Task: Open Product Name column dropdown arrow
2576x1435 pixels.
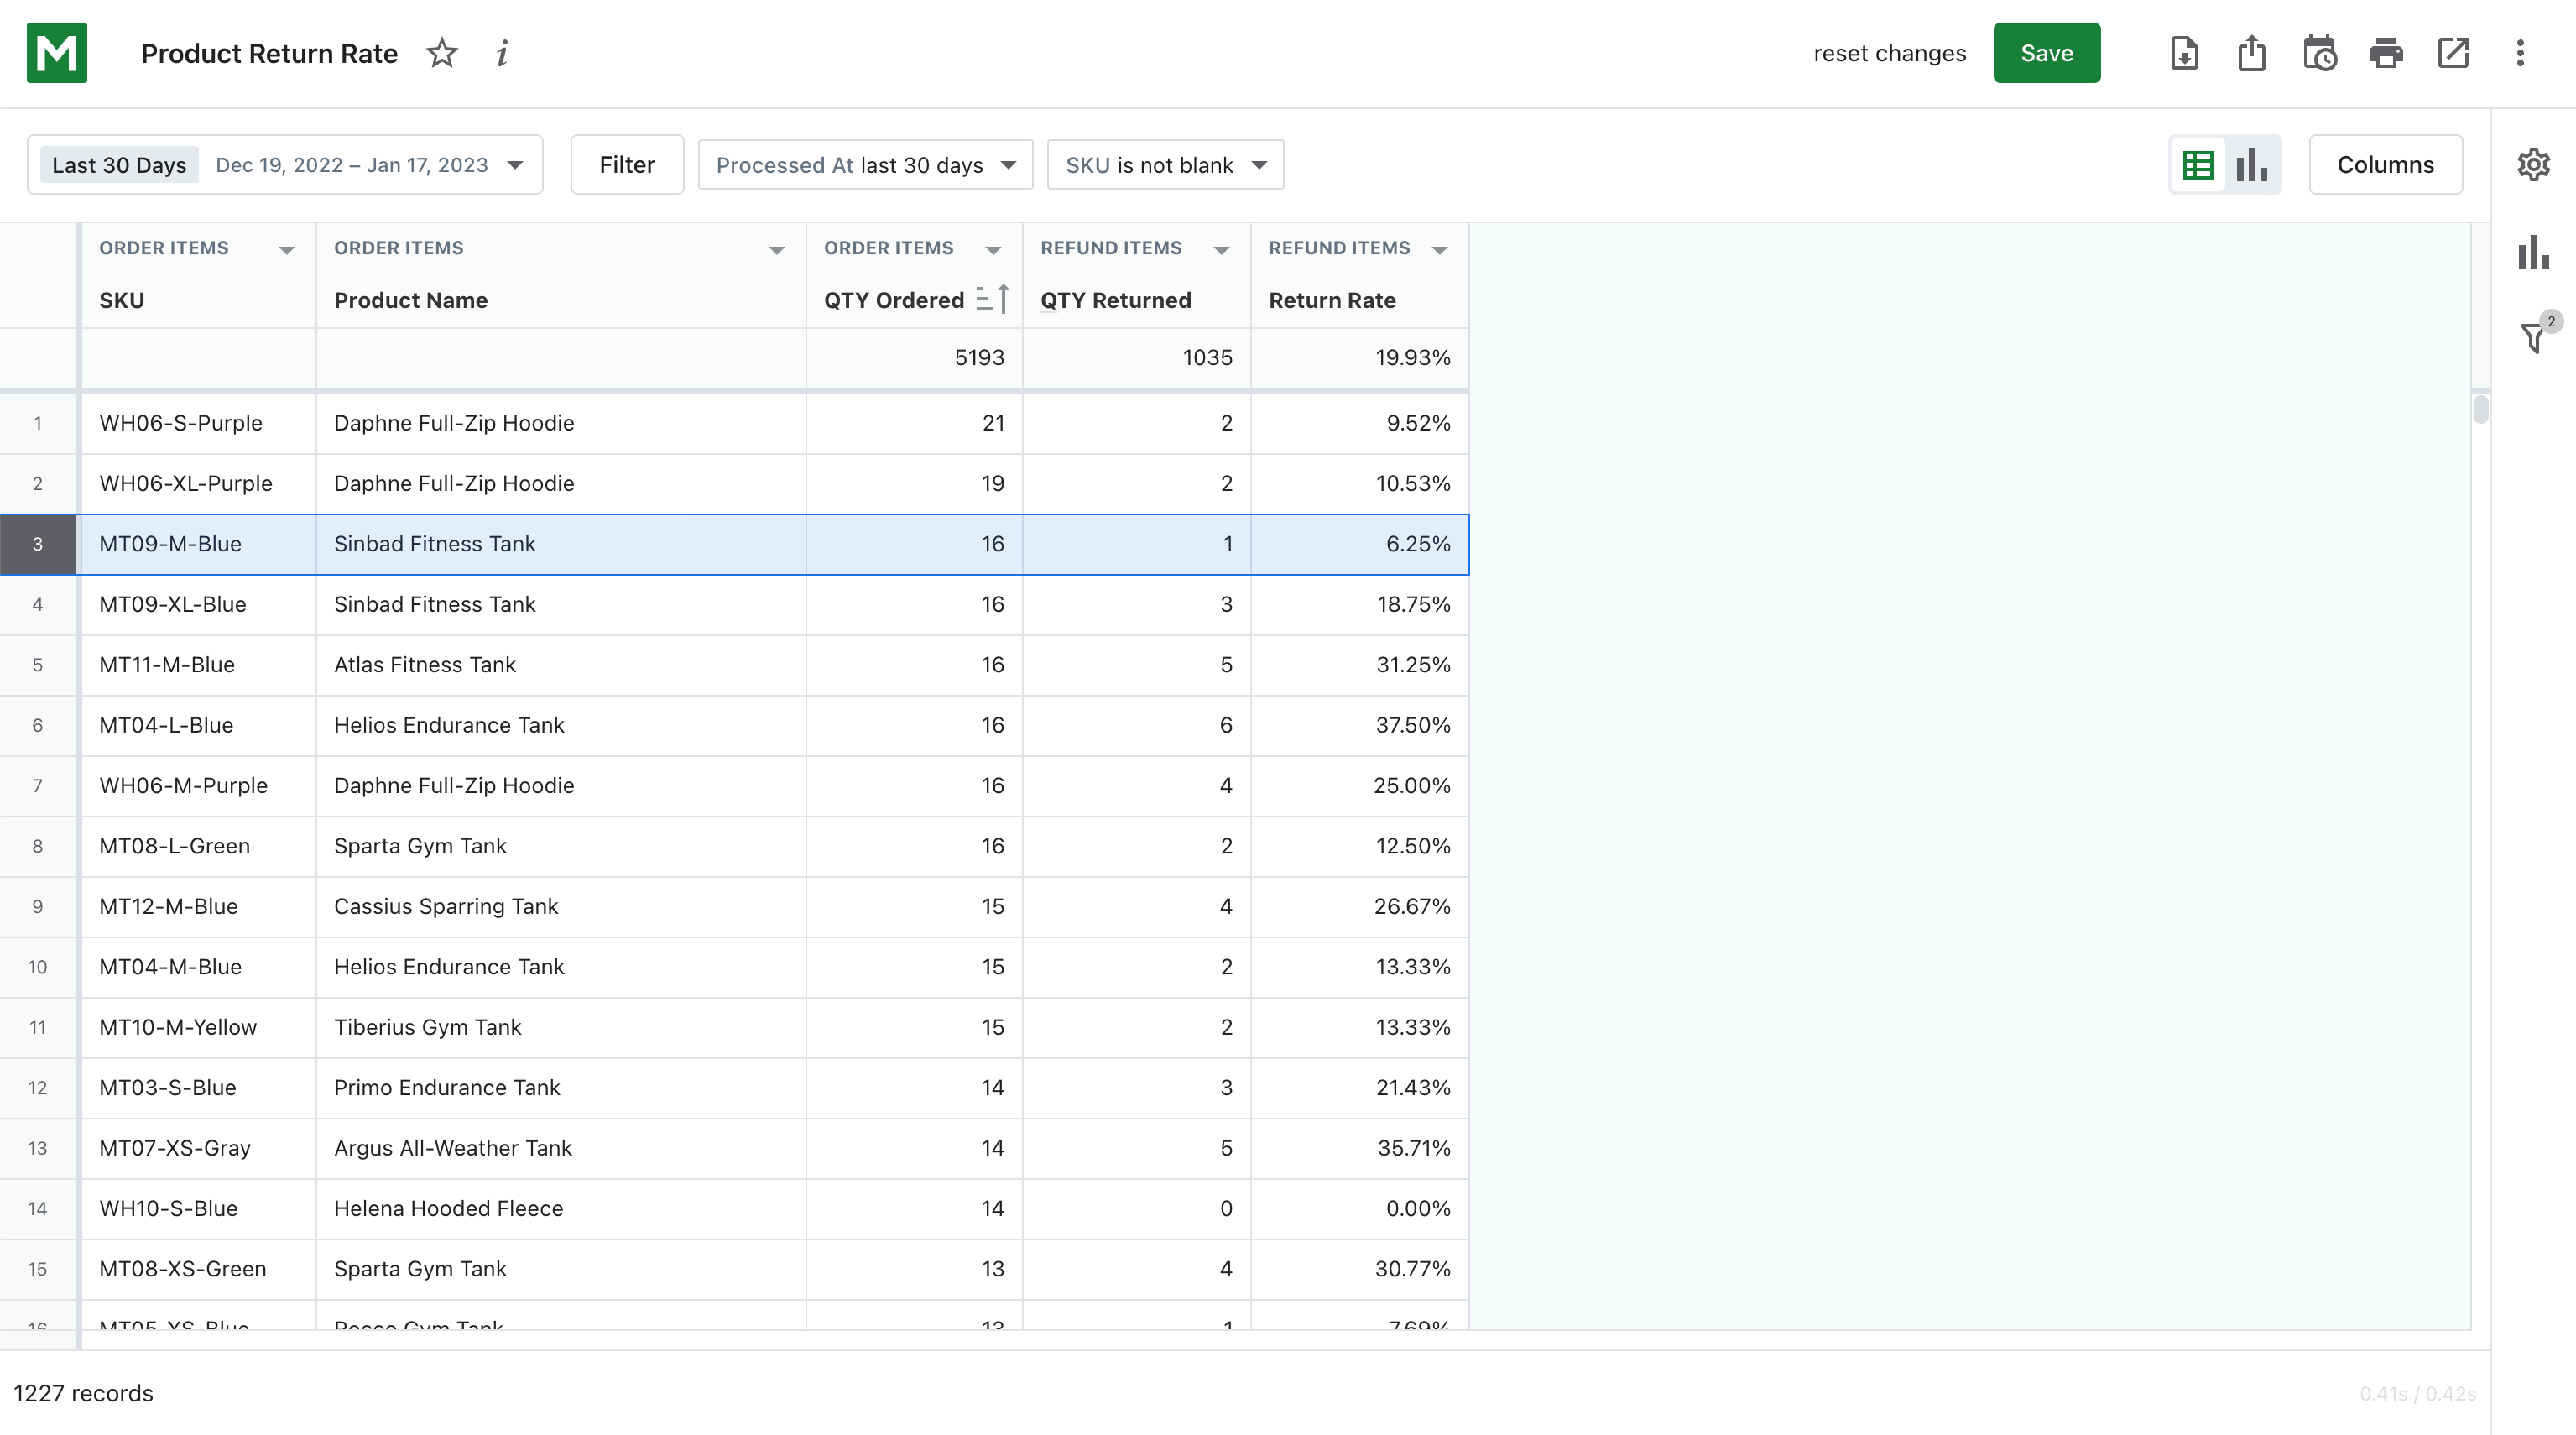Action: (777, 250)
